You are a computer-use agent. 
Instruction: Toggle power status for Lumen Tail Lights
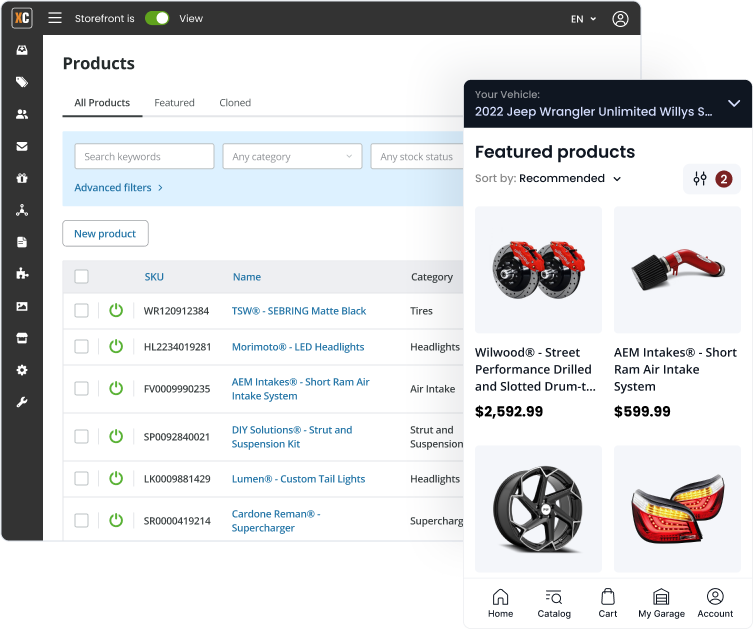pos(116,478)
